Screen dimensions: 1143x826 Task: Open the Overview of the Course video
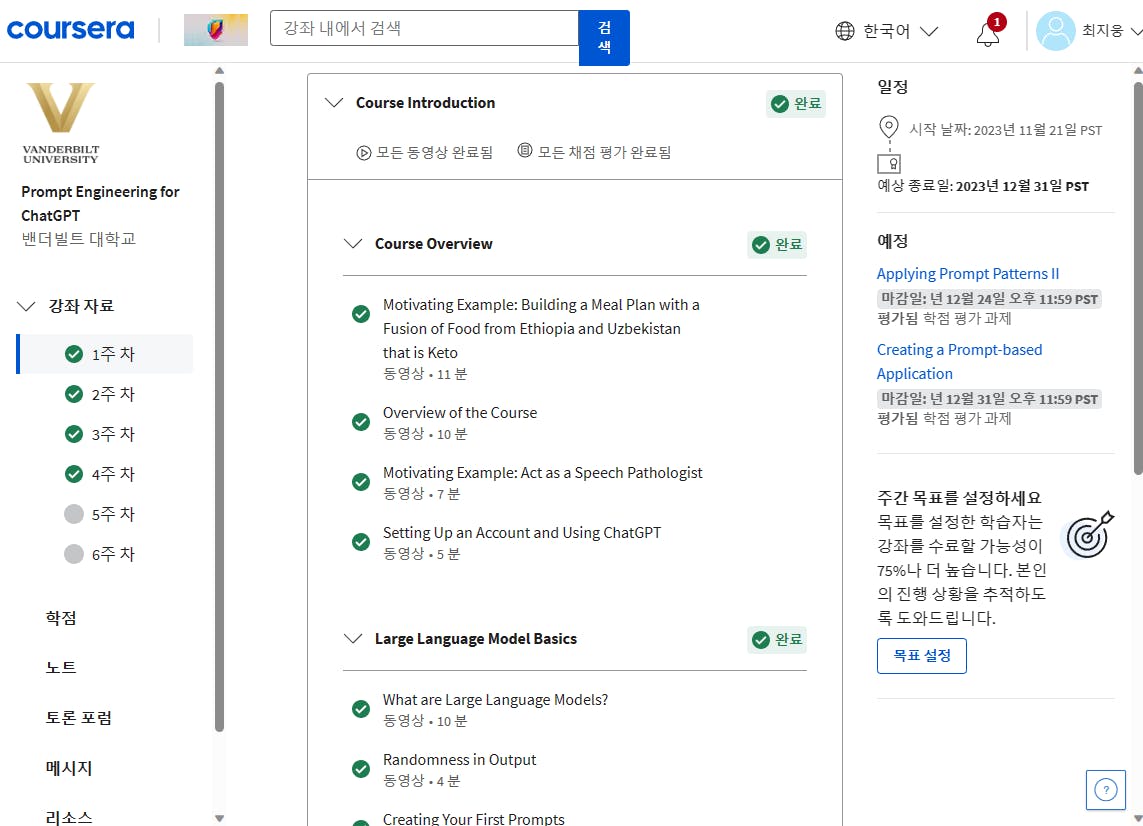pyautogui.click(x=460, y=413)
